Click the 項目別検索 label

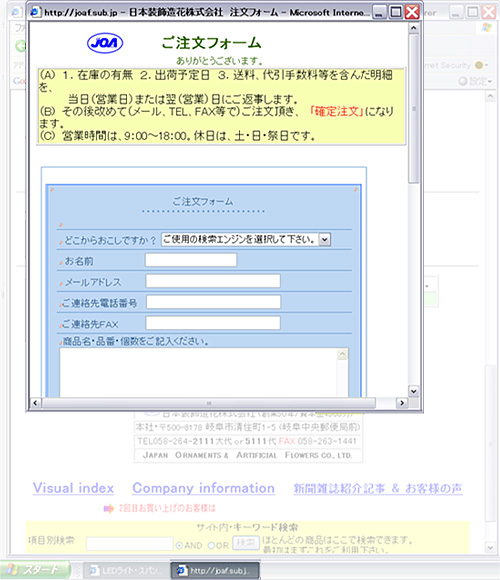(51, 540)
